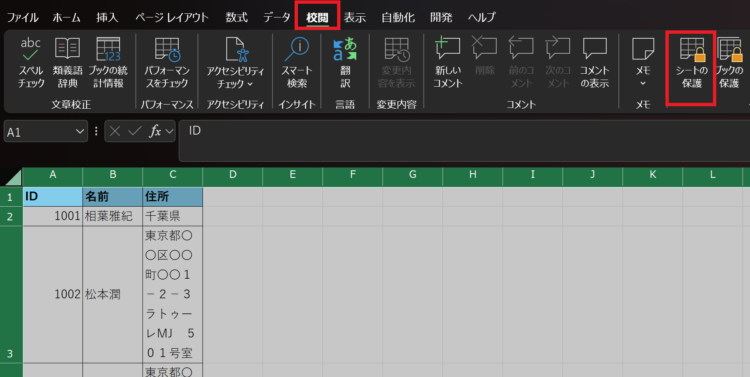Add a 新しいコメント new comment

(x=448, y=63)
